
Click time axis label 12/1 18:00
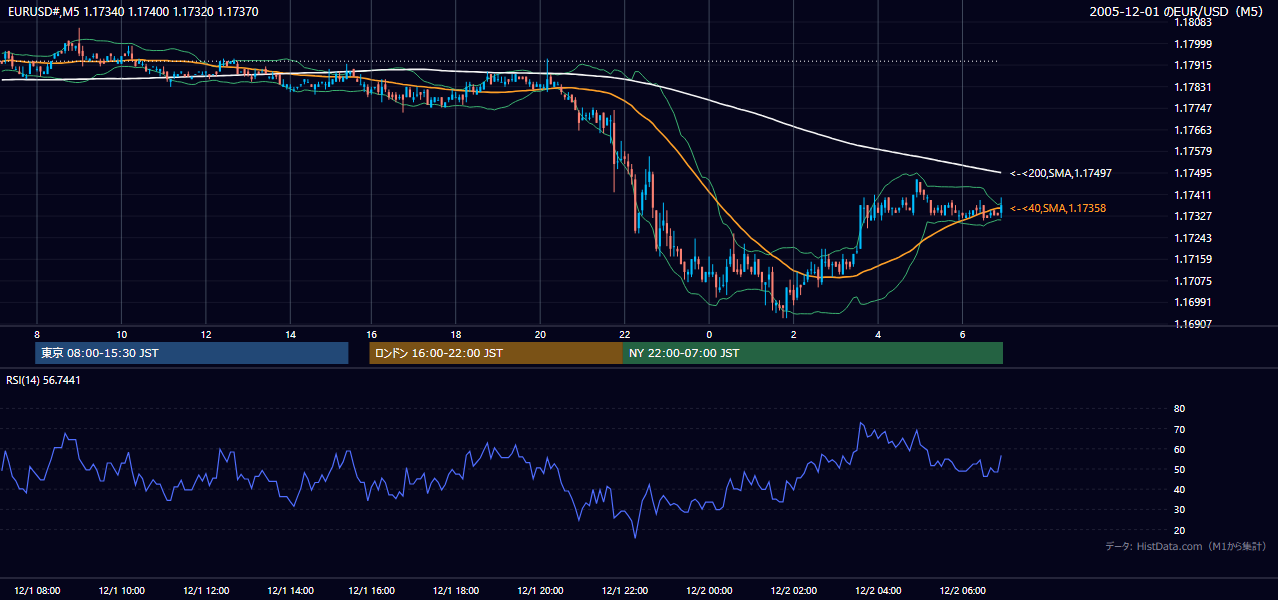point(455,590)
